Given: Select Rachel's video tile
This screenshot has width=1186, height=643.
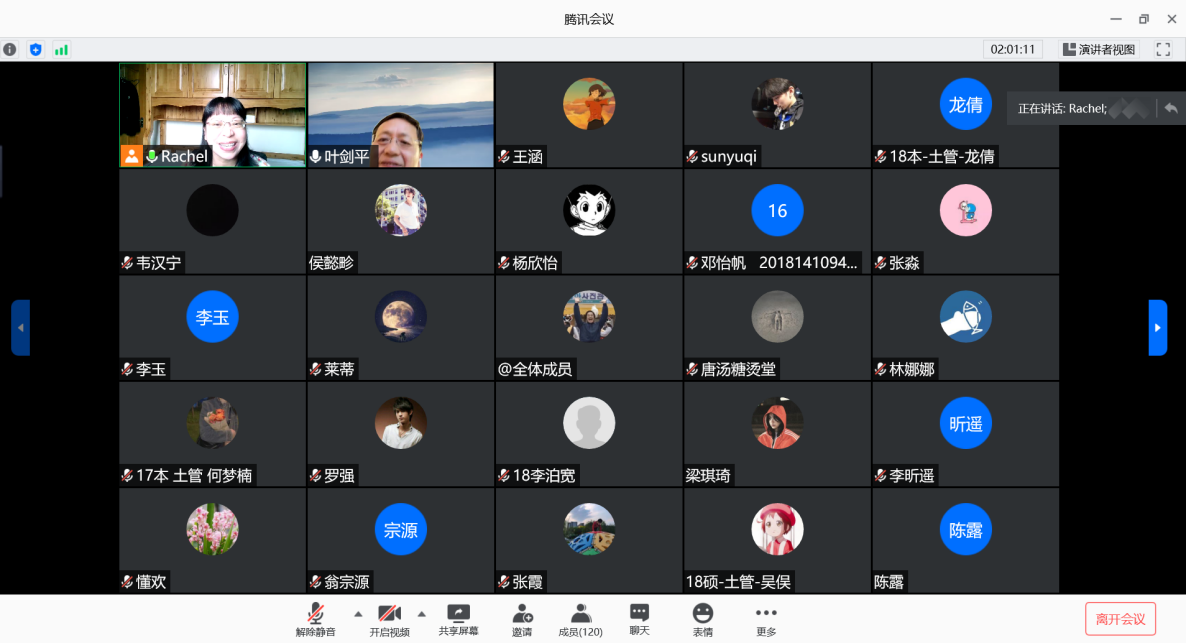Looking at the screenshot, I should click(x=212, y=114).
